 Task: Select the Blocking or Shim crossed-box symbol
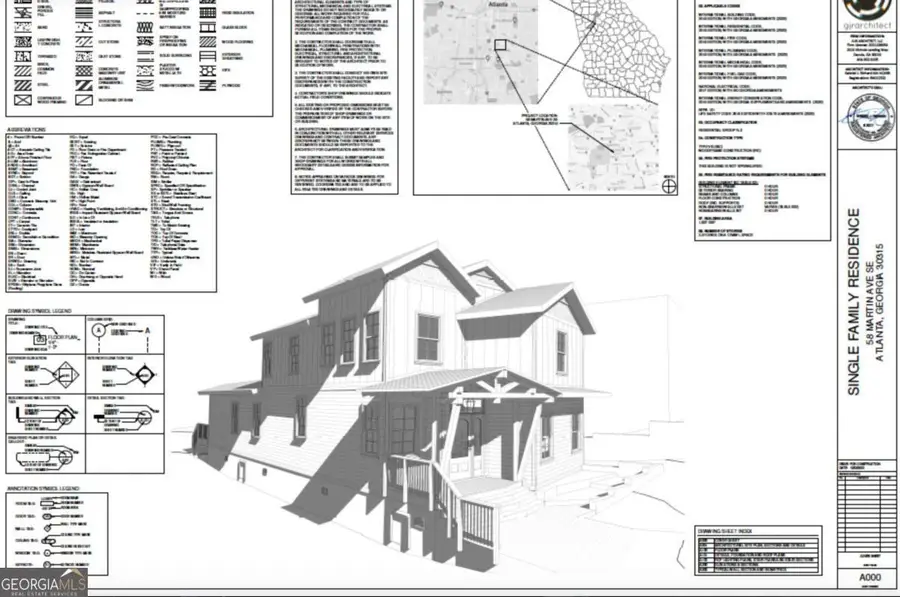coord(84,100)
